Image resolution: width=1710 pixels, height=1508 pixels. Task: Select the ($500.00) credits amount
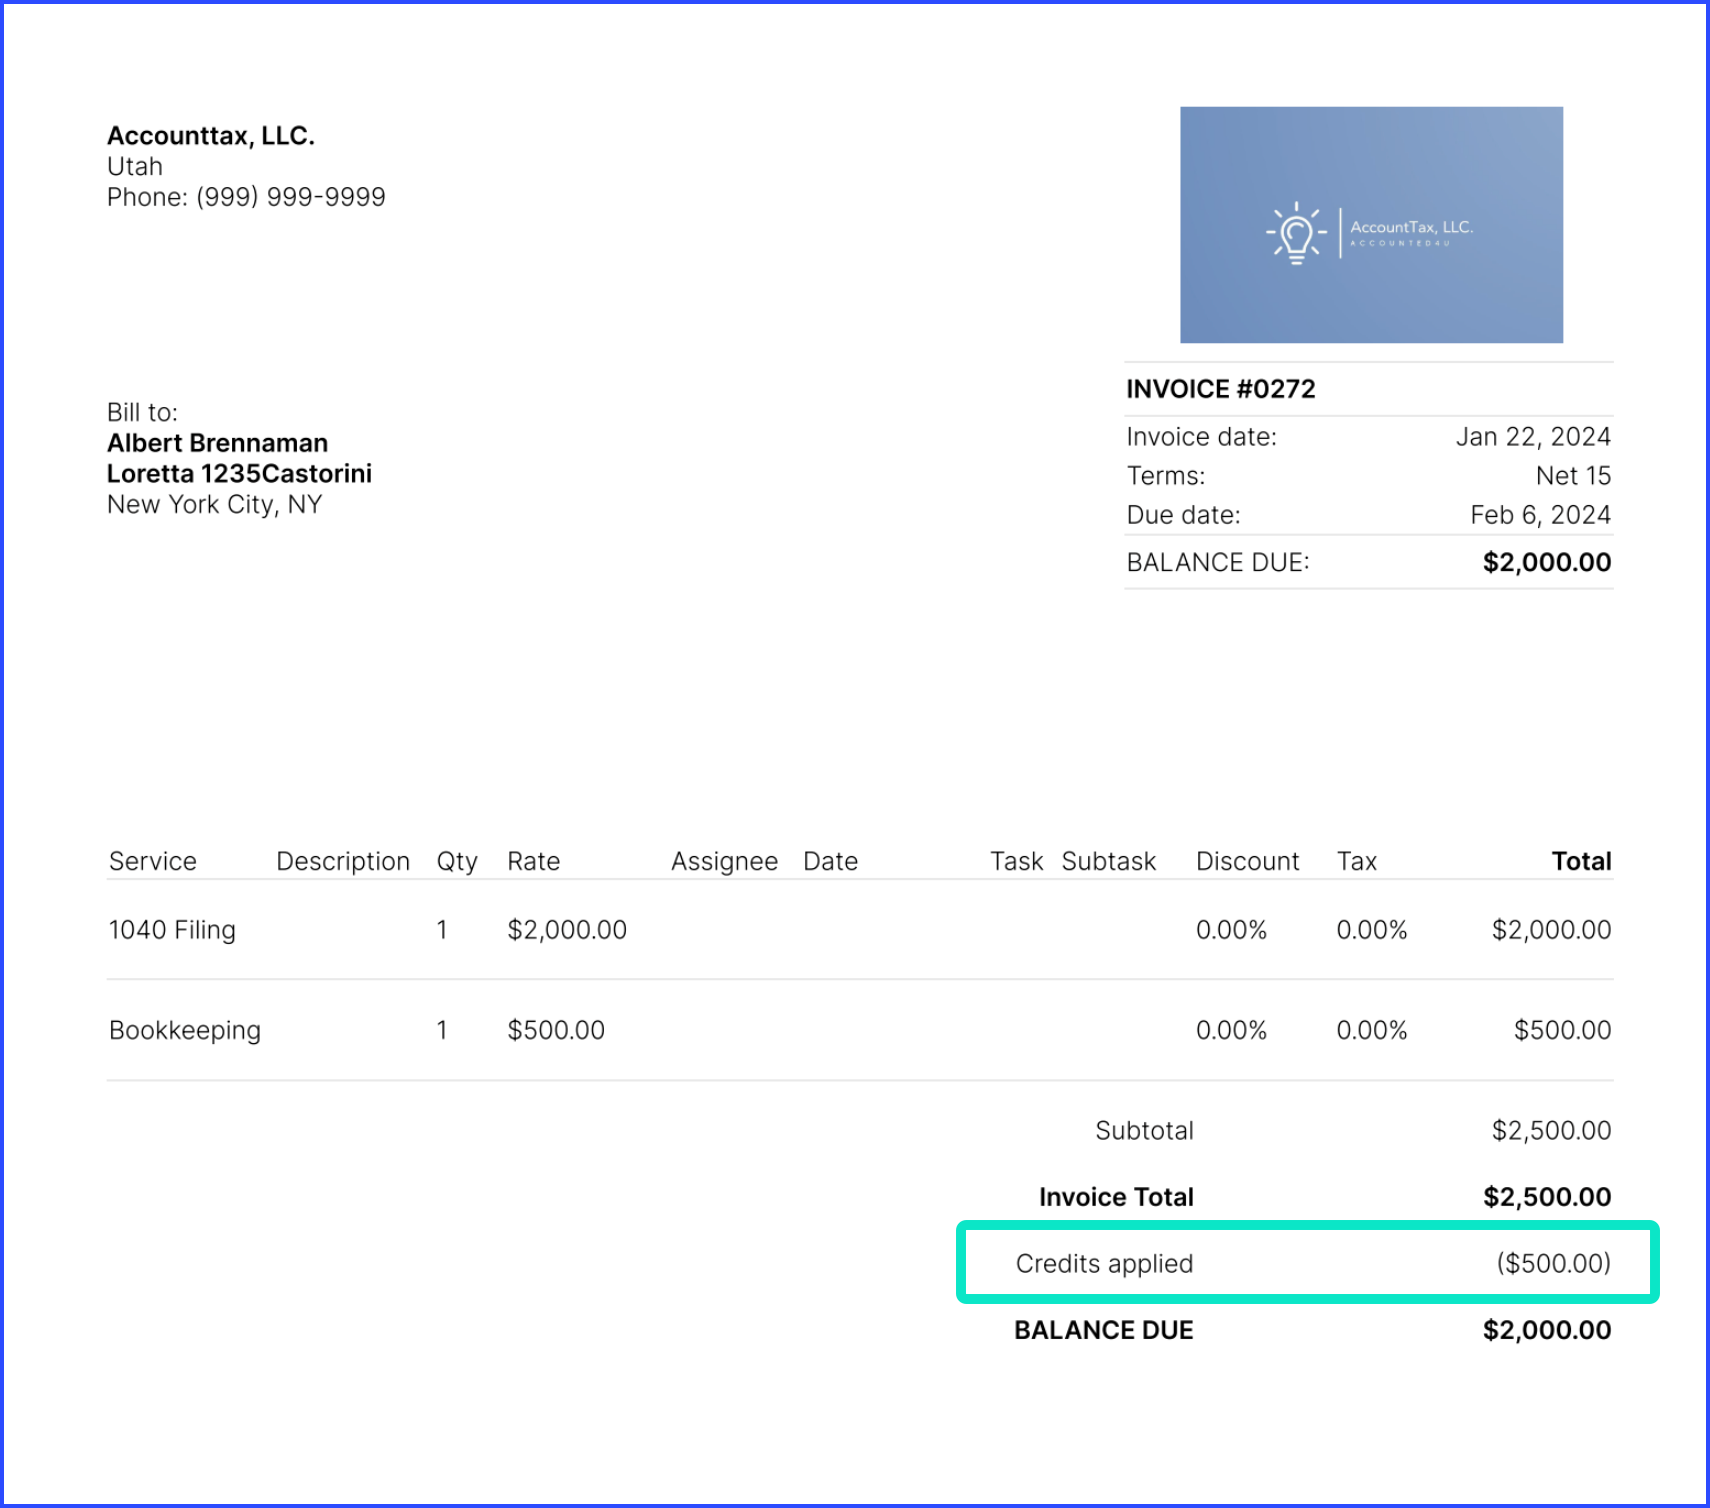pyautogui.click(x=1554, y=1263)
